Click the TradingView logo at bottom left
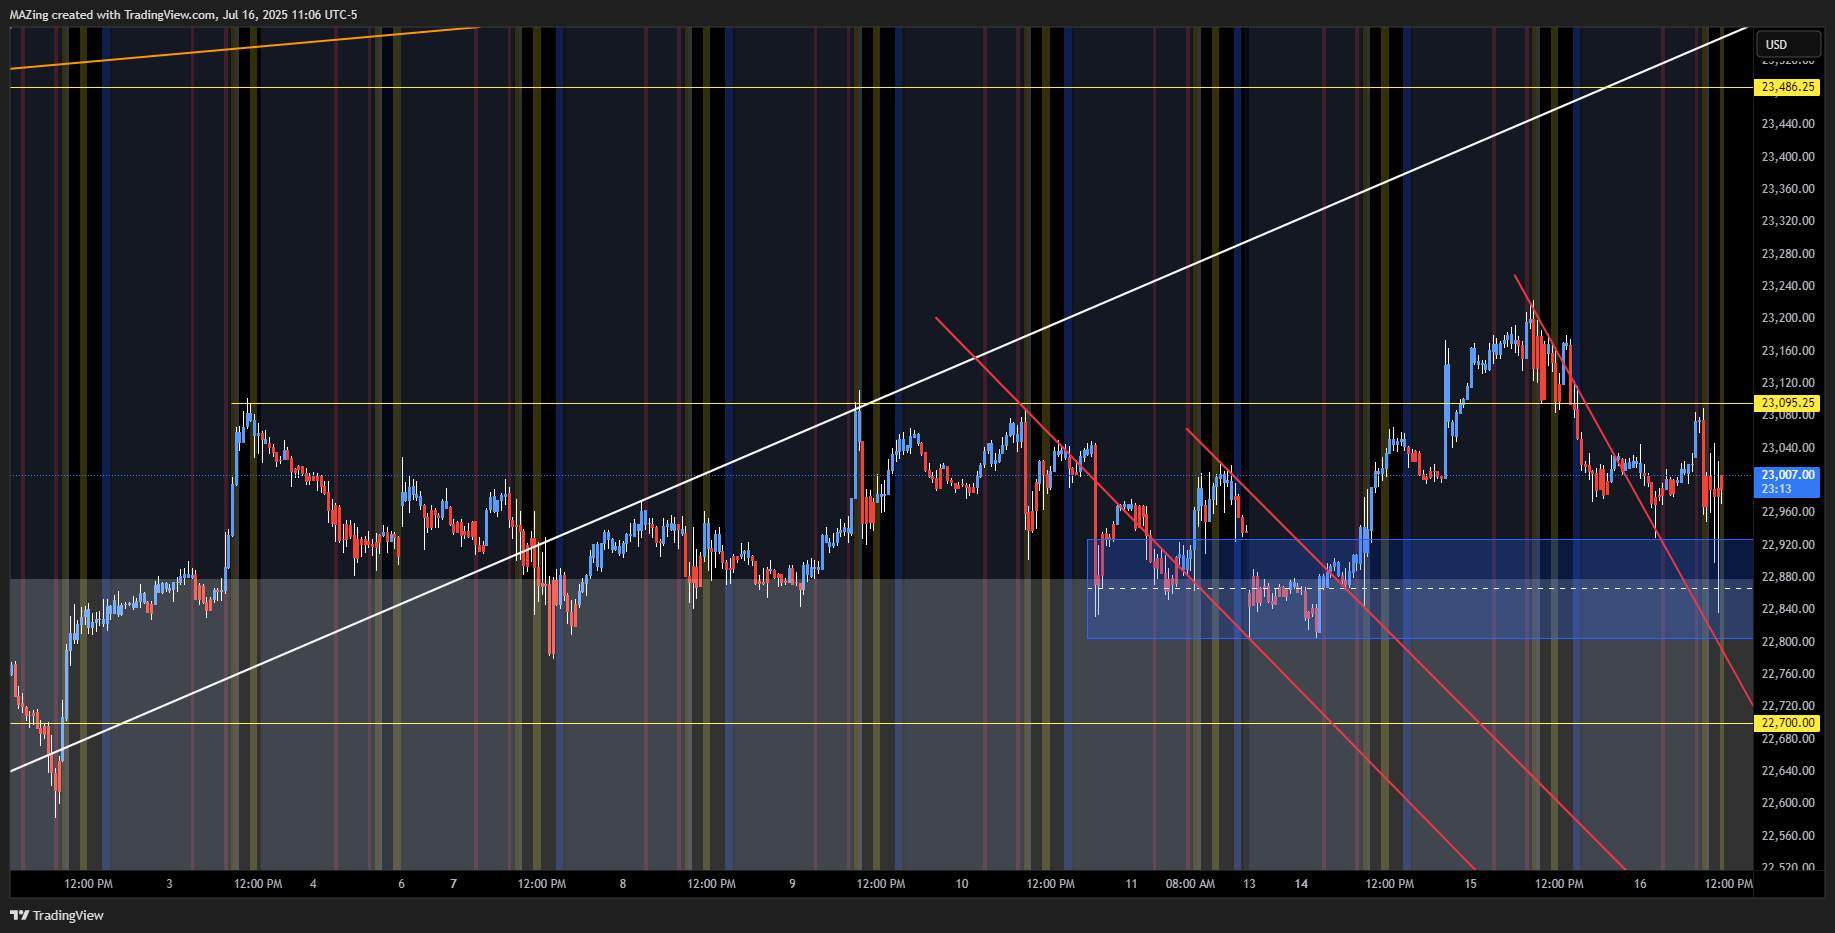1835x933 pixels. tap(57, 915)
